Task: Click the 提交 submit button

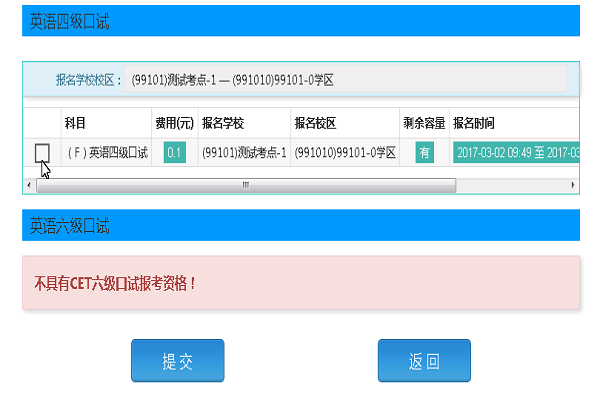Action: (177, 361)
